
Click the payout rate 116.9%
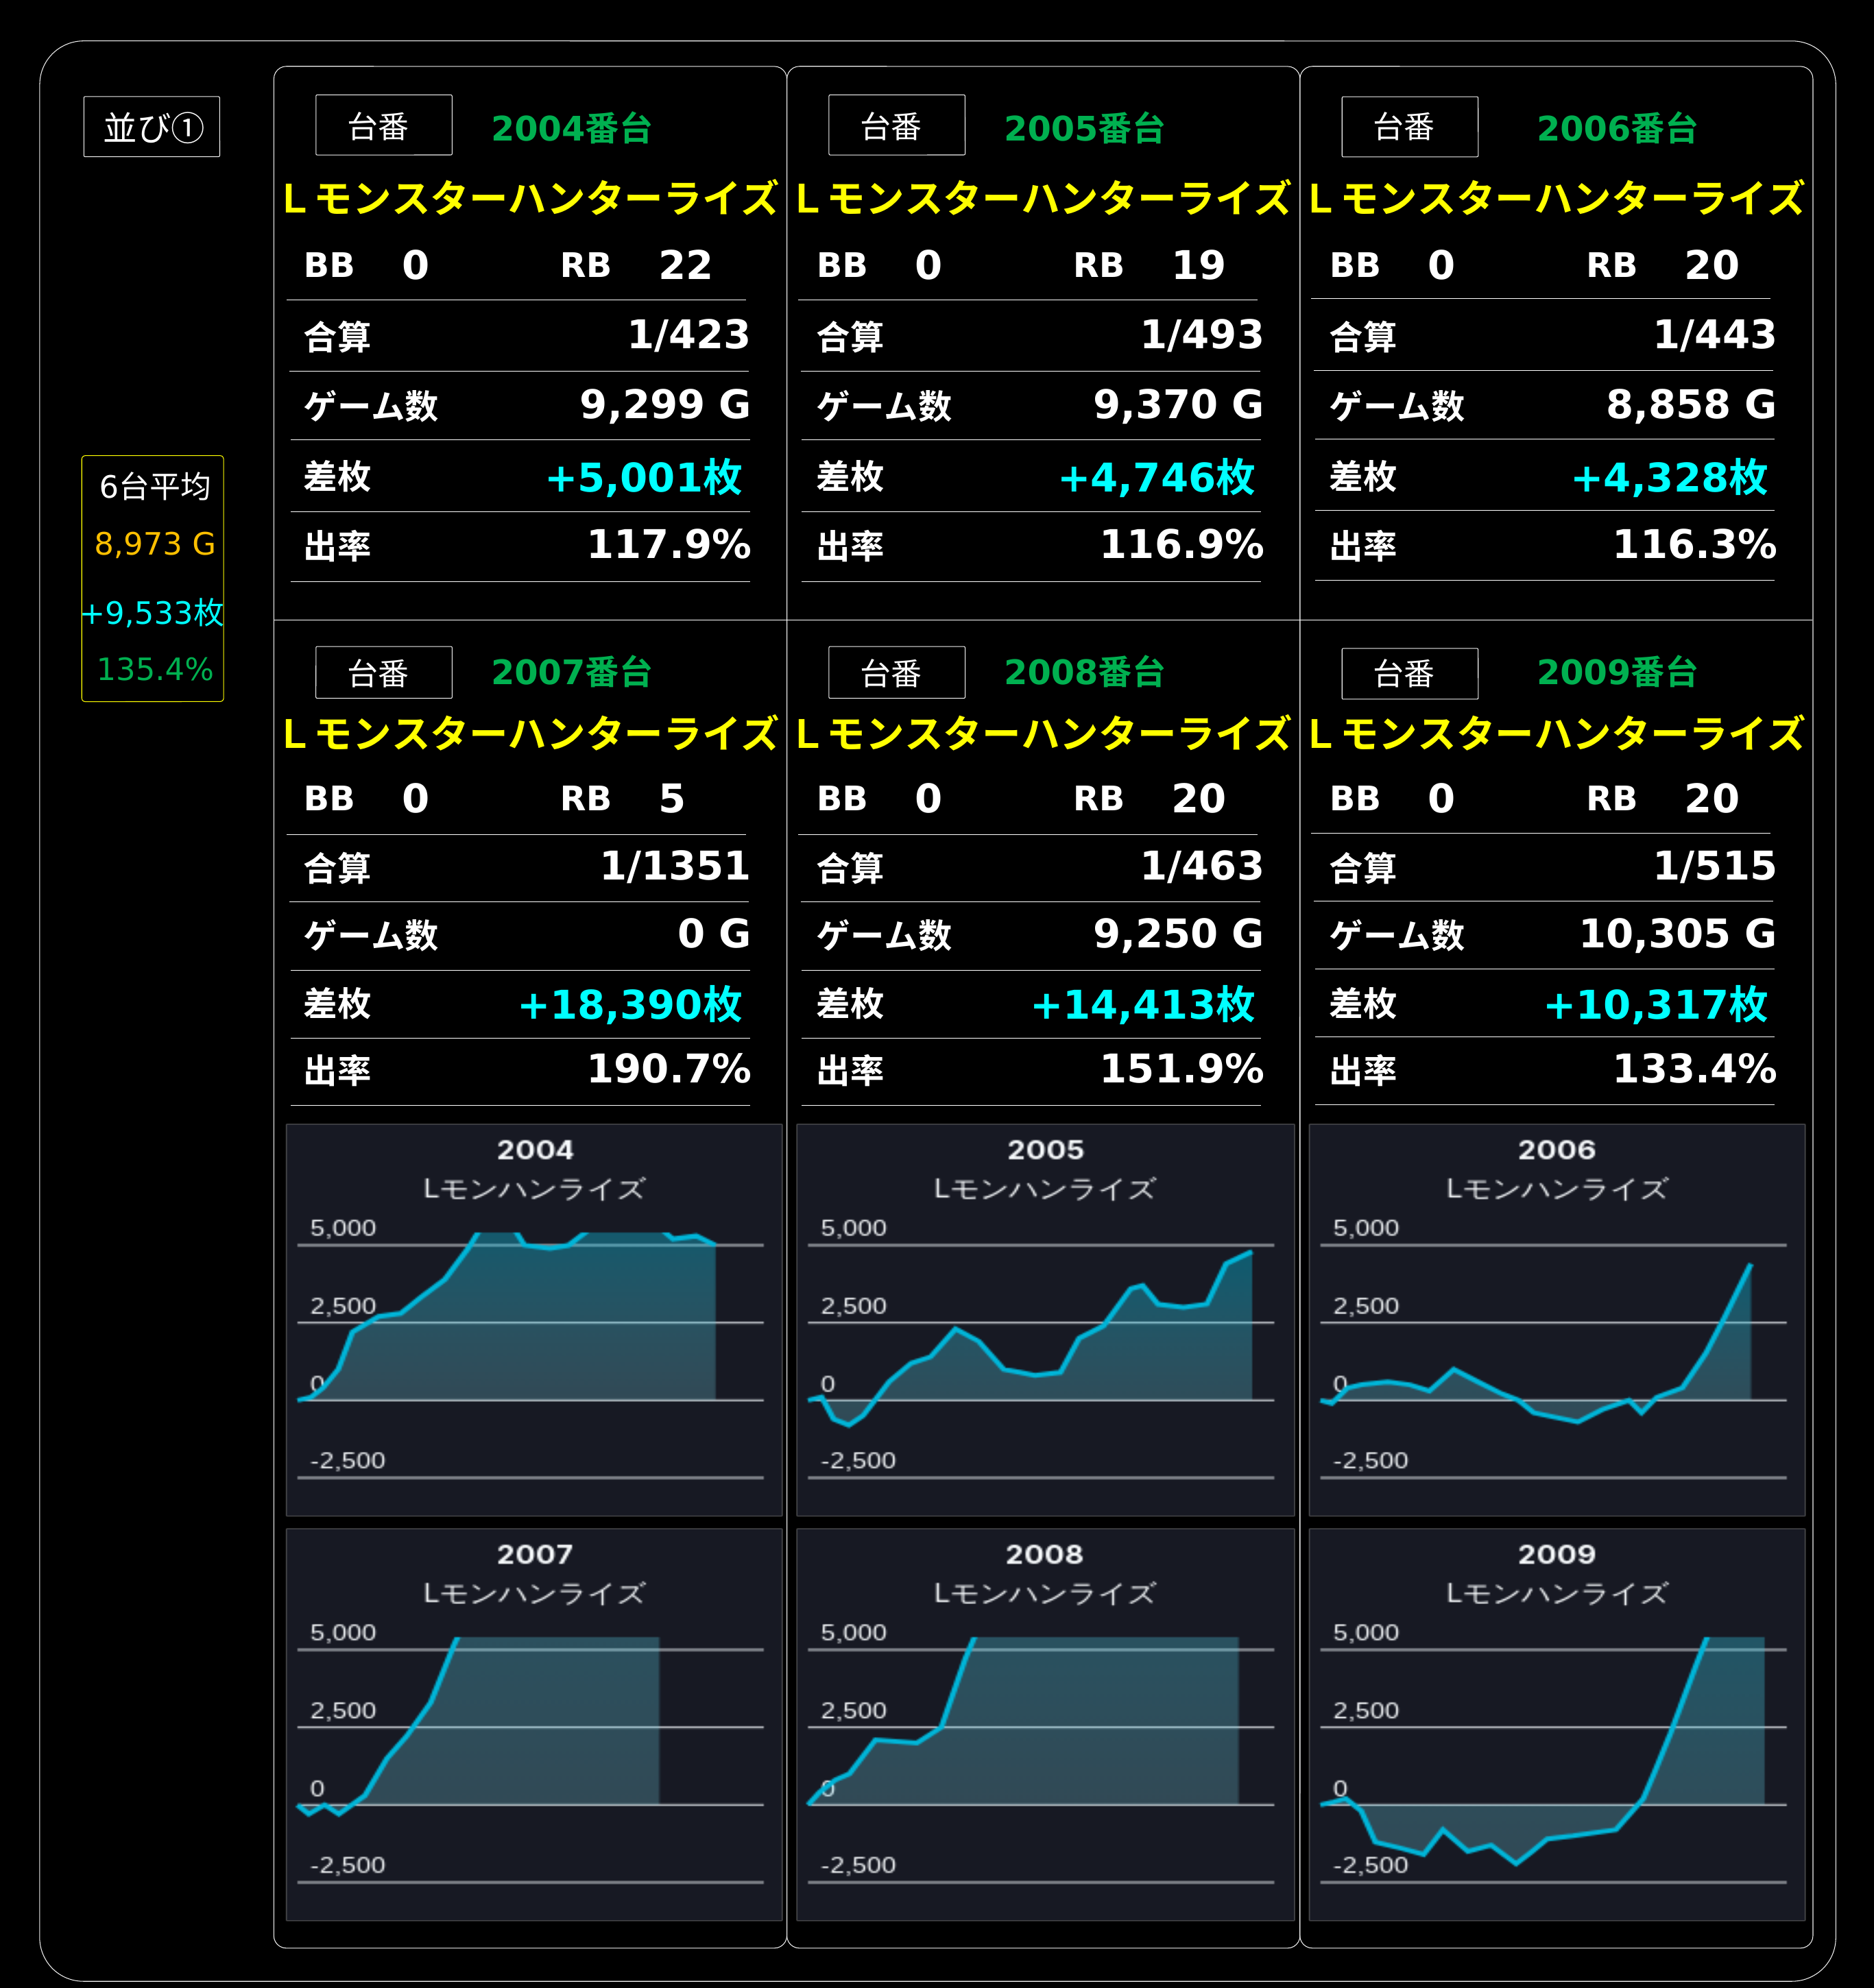(x=1182, y=545)
